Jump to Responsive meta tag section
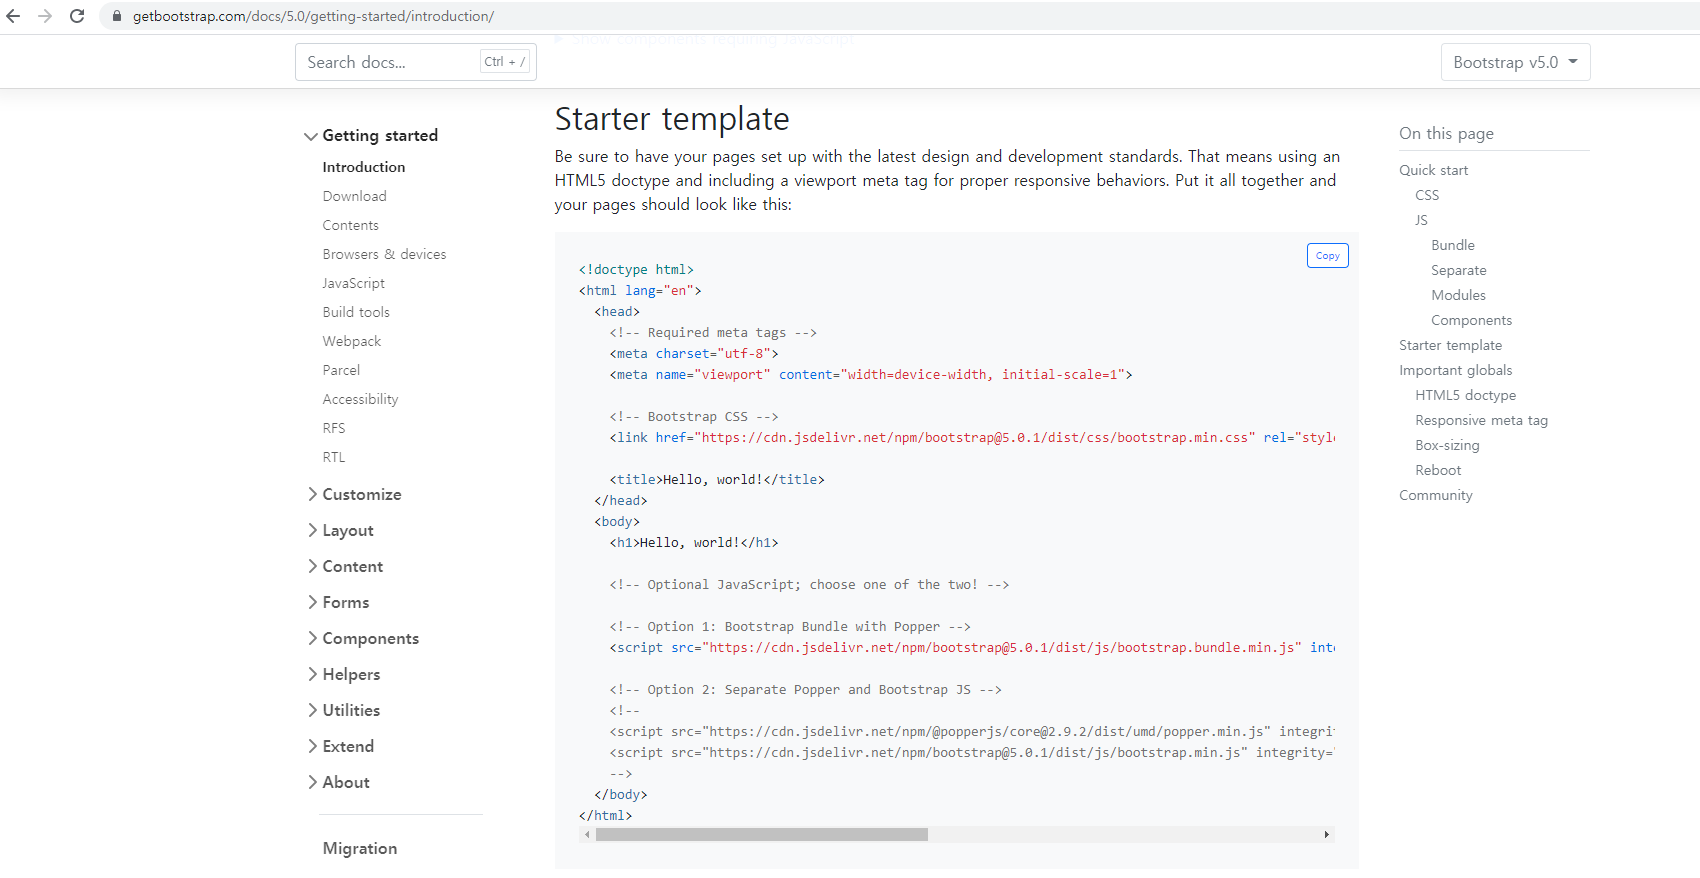 (x=1481, y=420)
